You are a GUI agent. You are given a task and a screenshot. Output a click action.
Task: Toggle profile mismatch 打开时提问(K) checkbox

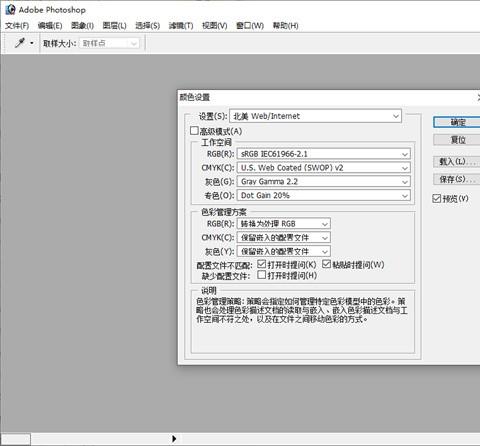262,264
